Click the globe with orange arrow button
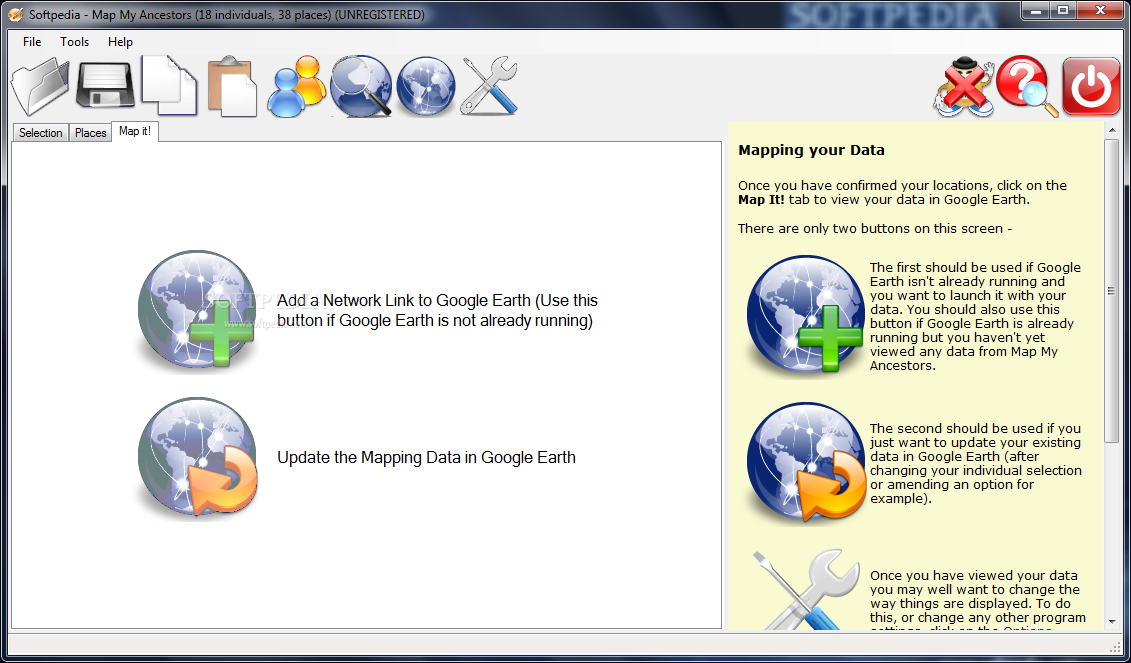Screen dimensions: 1131x663 pos(197,457)
